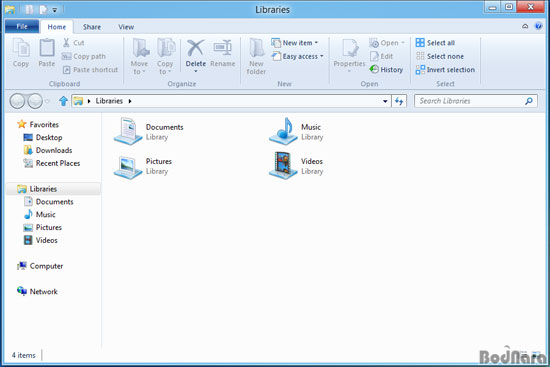
Task: Select the Pictures library icon
Action: click(x=128, y=167)
